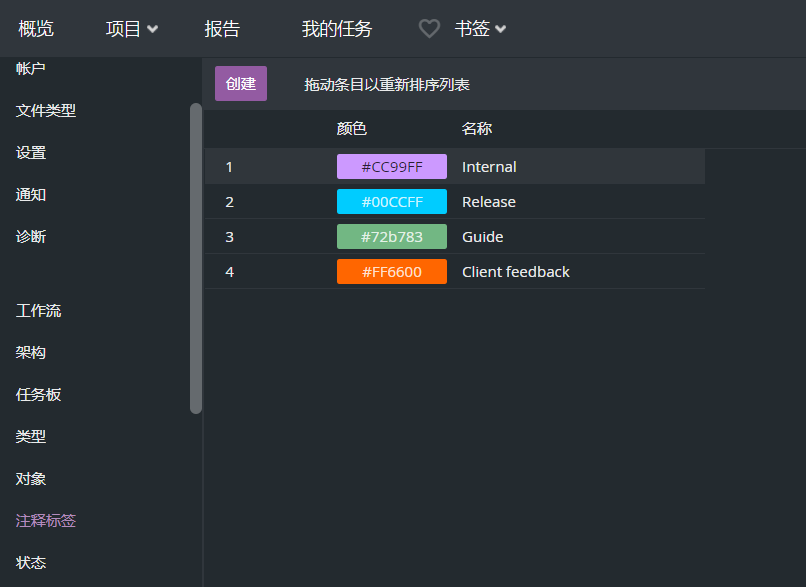Viewport: 806px width, 587px height.
Task: Navigate to 工作流 settings
Action: tap(38, 311)
